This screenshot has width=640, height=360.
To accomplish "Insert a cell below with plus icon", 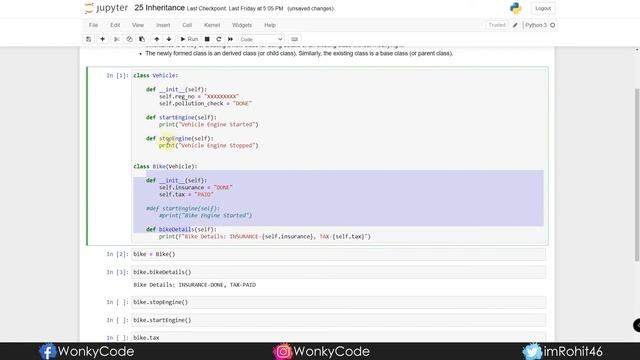I will point(102,39).
